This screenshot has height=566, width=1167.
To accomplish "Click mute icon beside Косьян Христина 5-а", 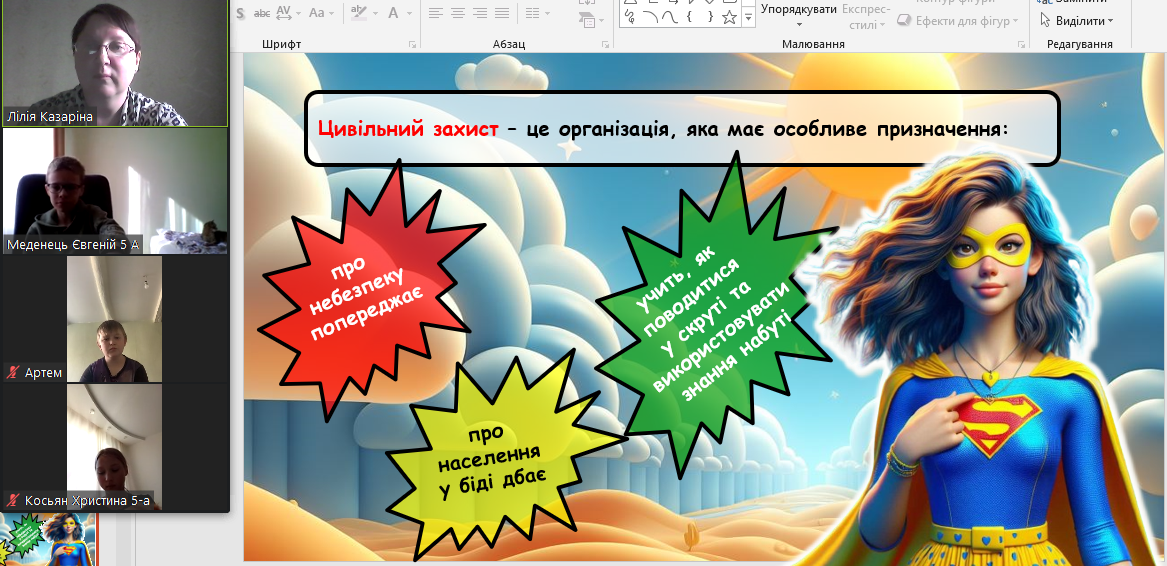I will pos(13,500).
